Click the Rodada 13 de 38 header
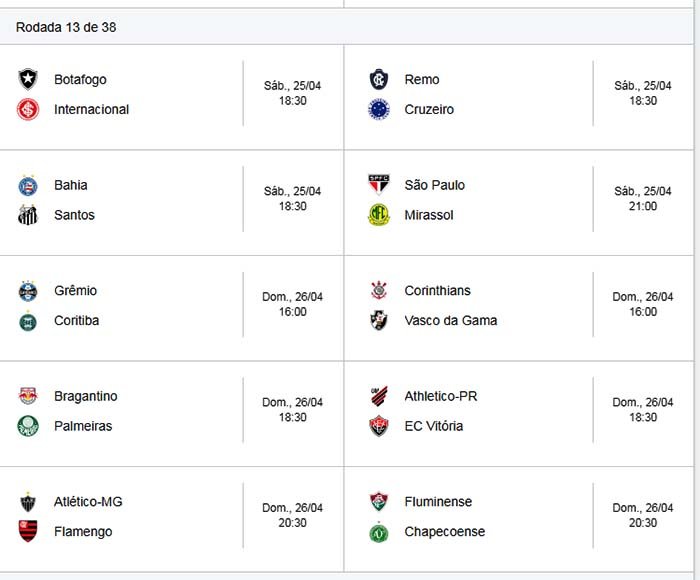 coord(66,27)
